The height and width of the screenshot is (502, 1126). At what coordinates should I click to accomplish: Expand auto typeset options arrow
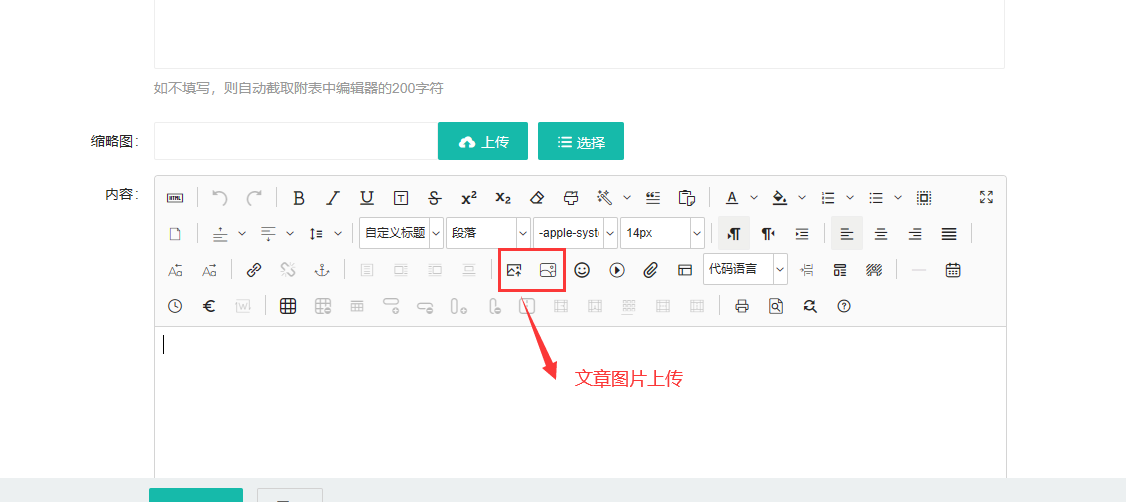pyautogui.click(x=627, y=197)
